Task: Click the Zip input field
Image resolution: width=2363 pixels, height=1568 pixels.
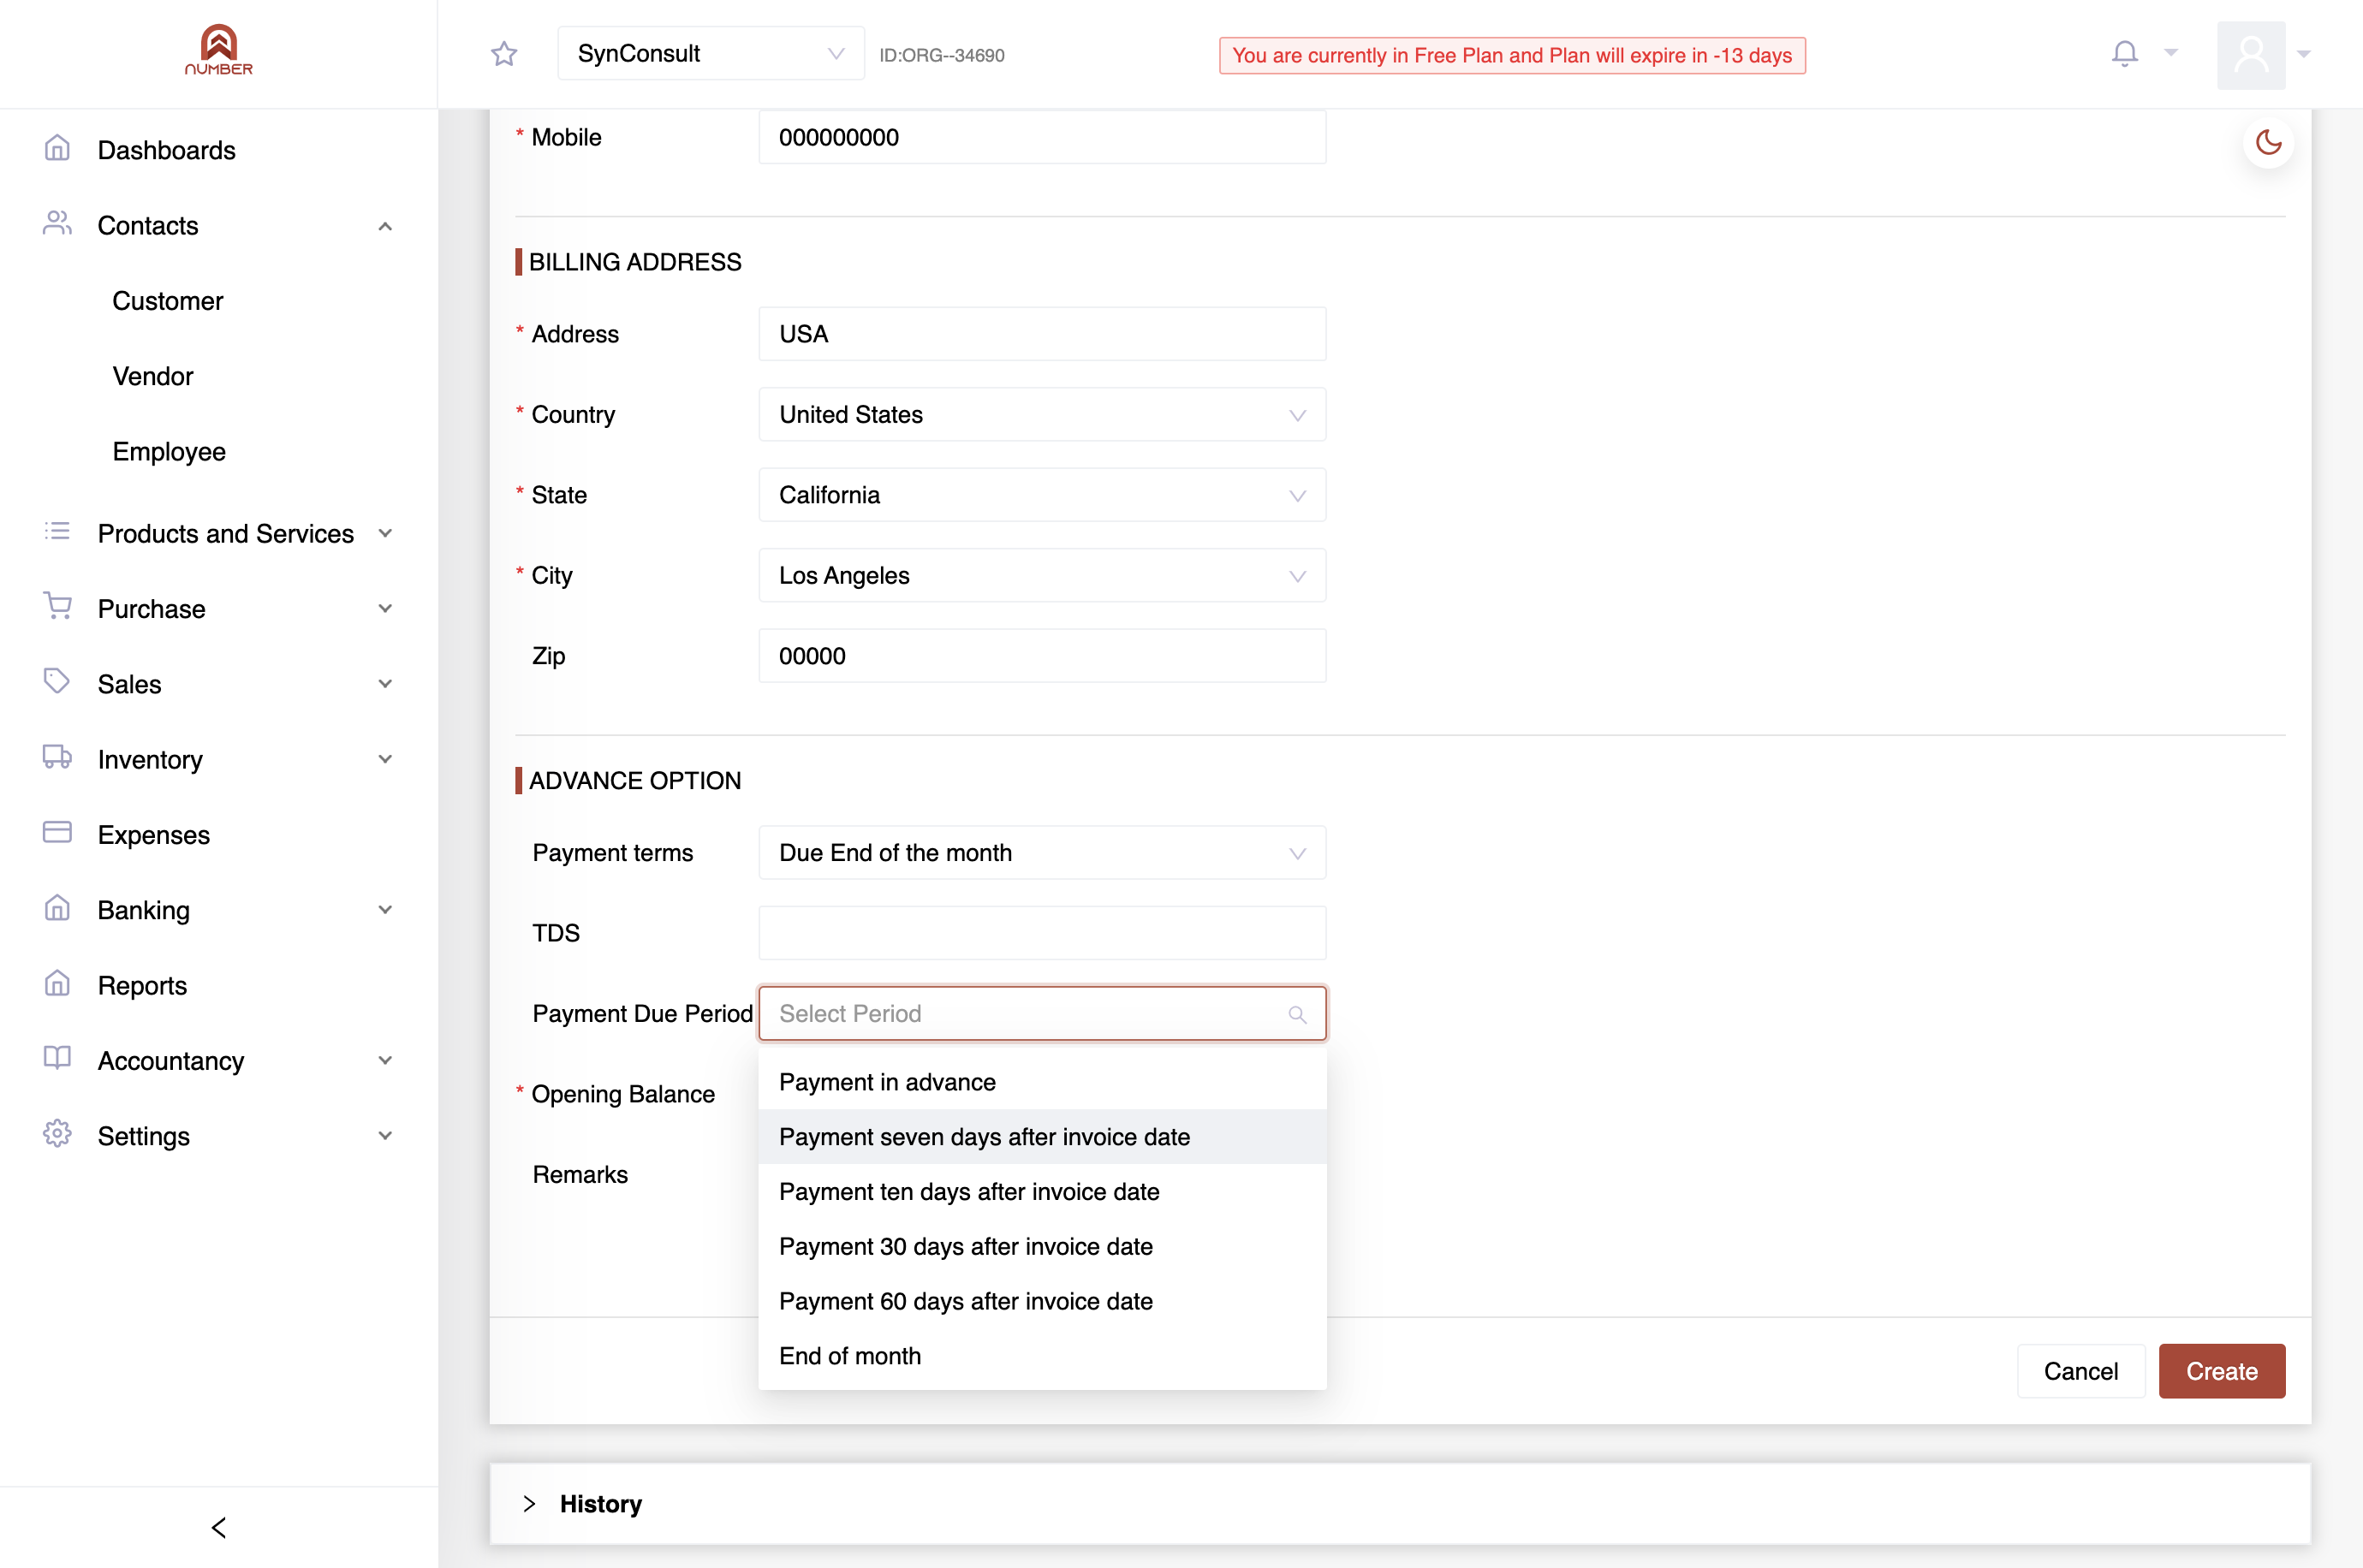Action: tap(1042, 656)
